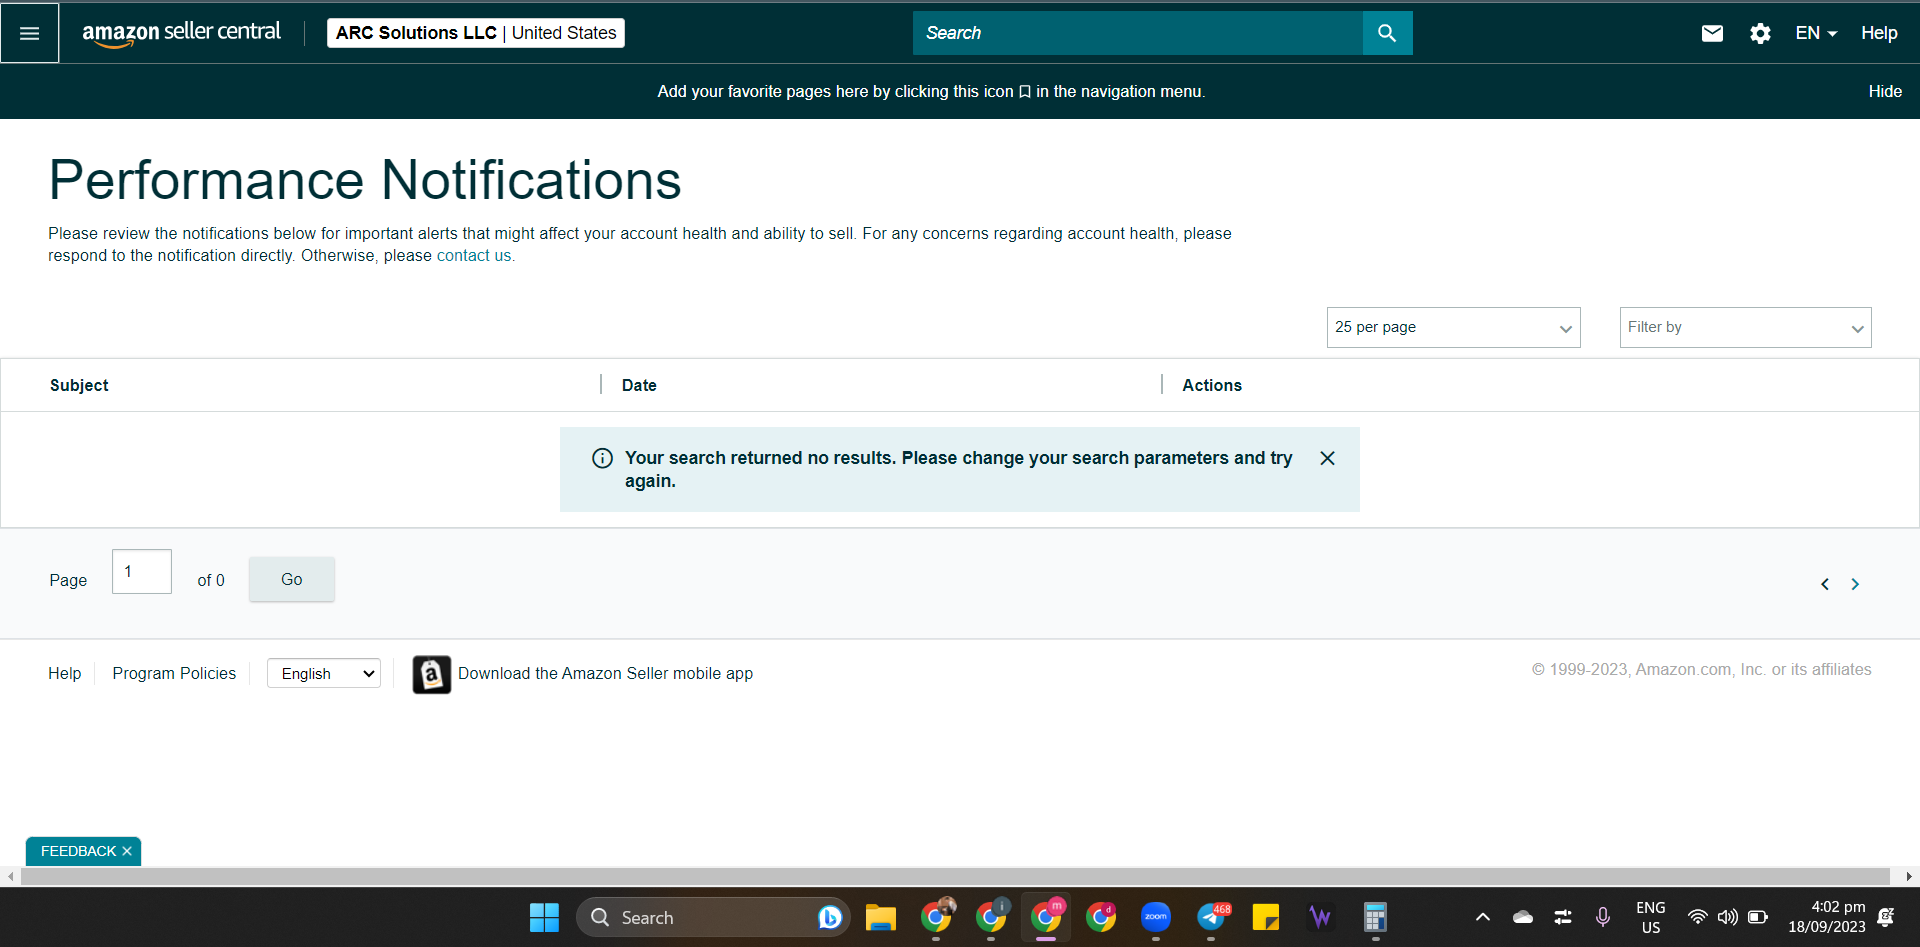Click the search magnifier button
This screenshot has height=947, width=1920.
(1387, 33)
